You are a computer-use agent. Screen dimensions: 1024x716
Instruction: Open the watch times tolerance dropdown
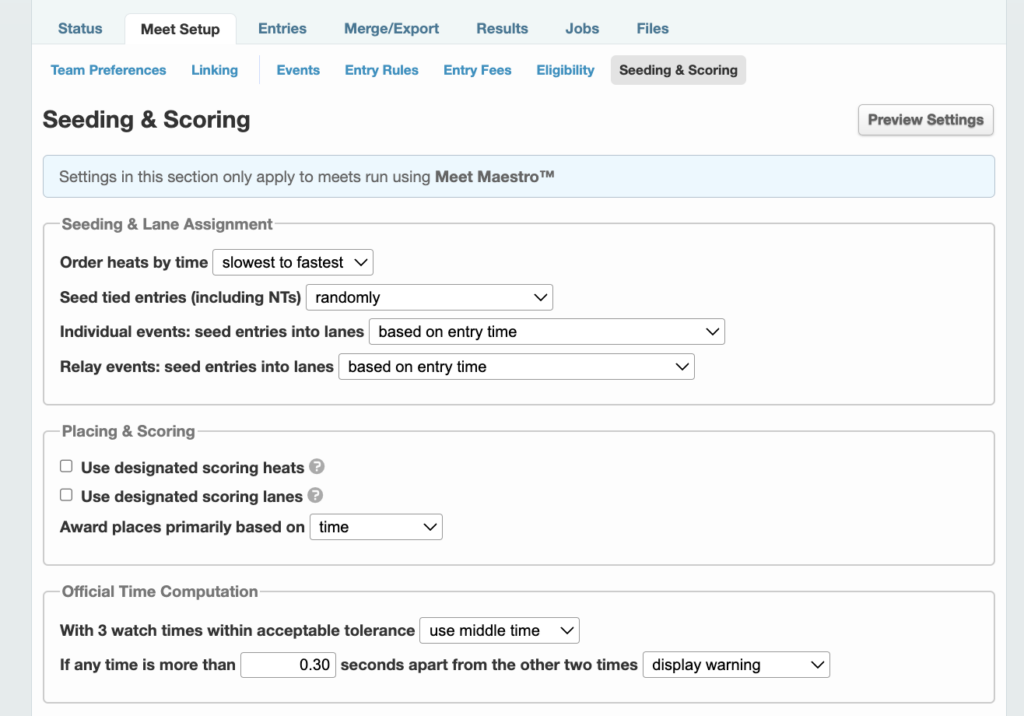[500, 630]
